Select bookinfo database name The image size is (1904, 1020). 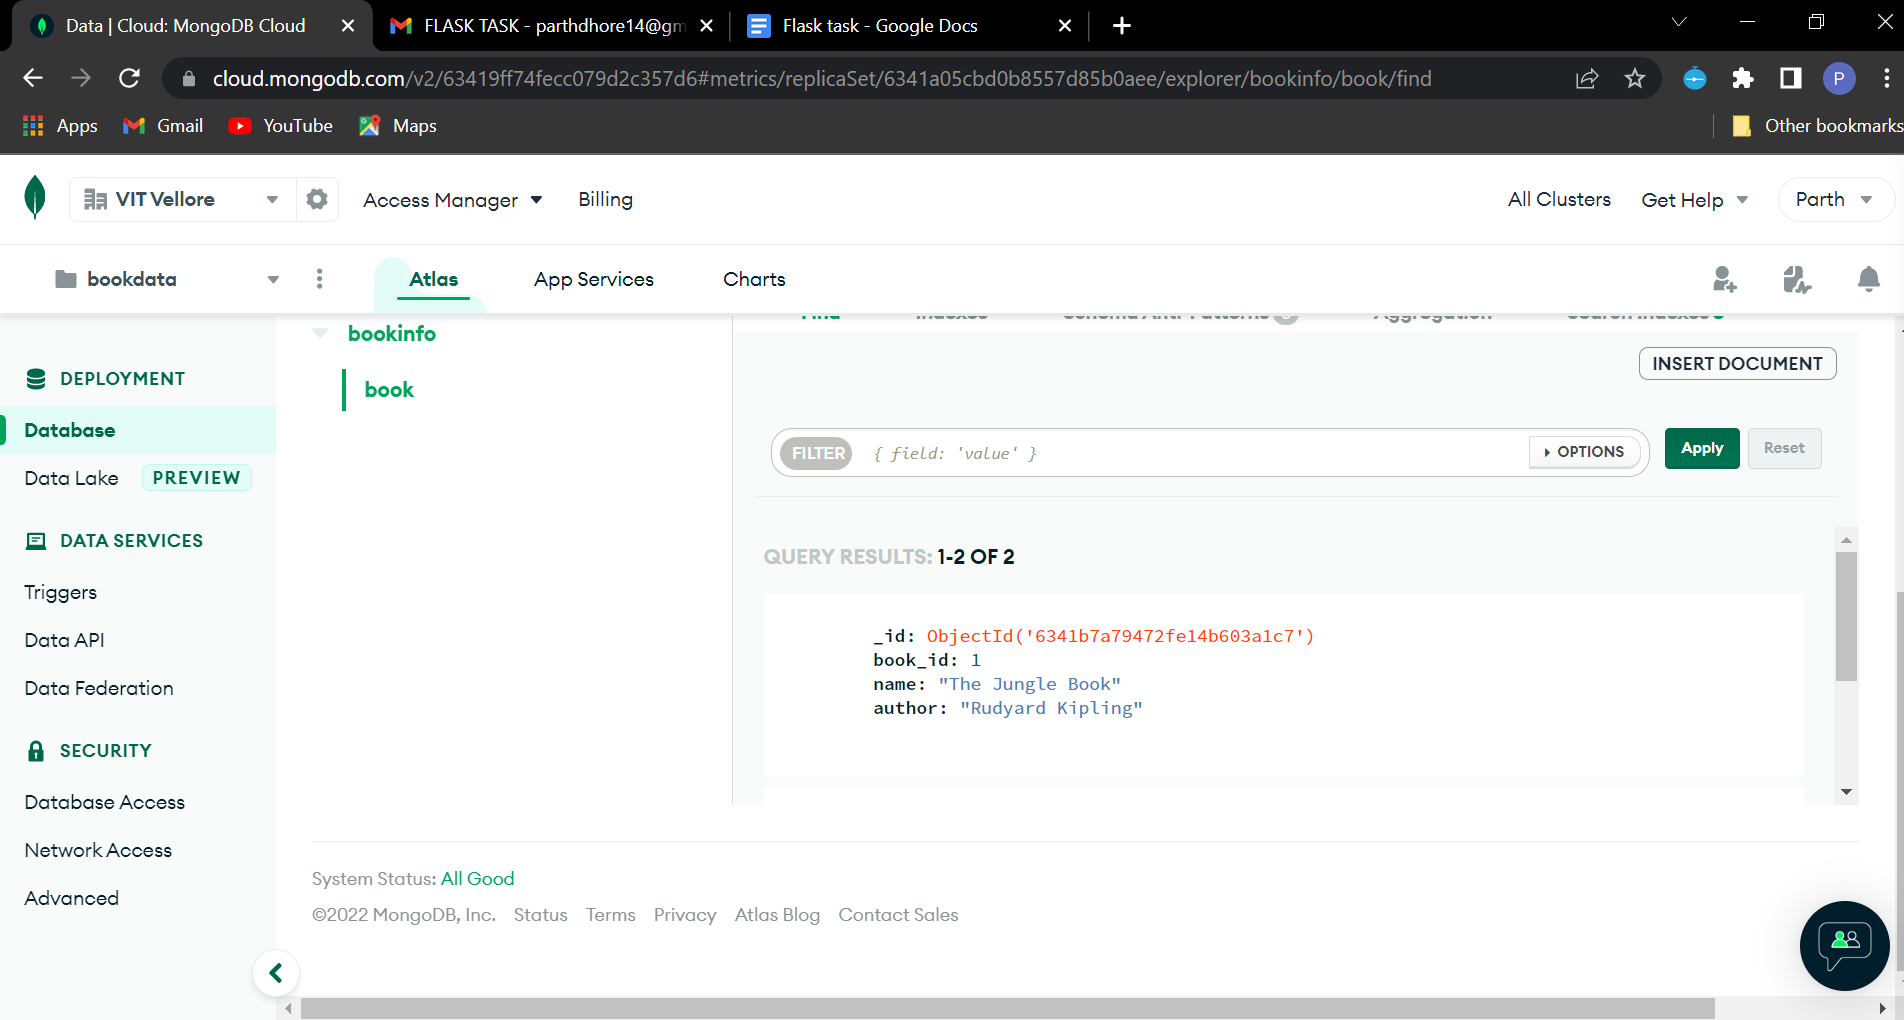392,333
